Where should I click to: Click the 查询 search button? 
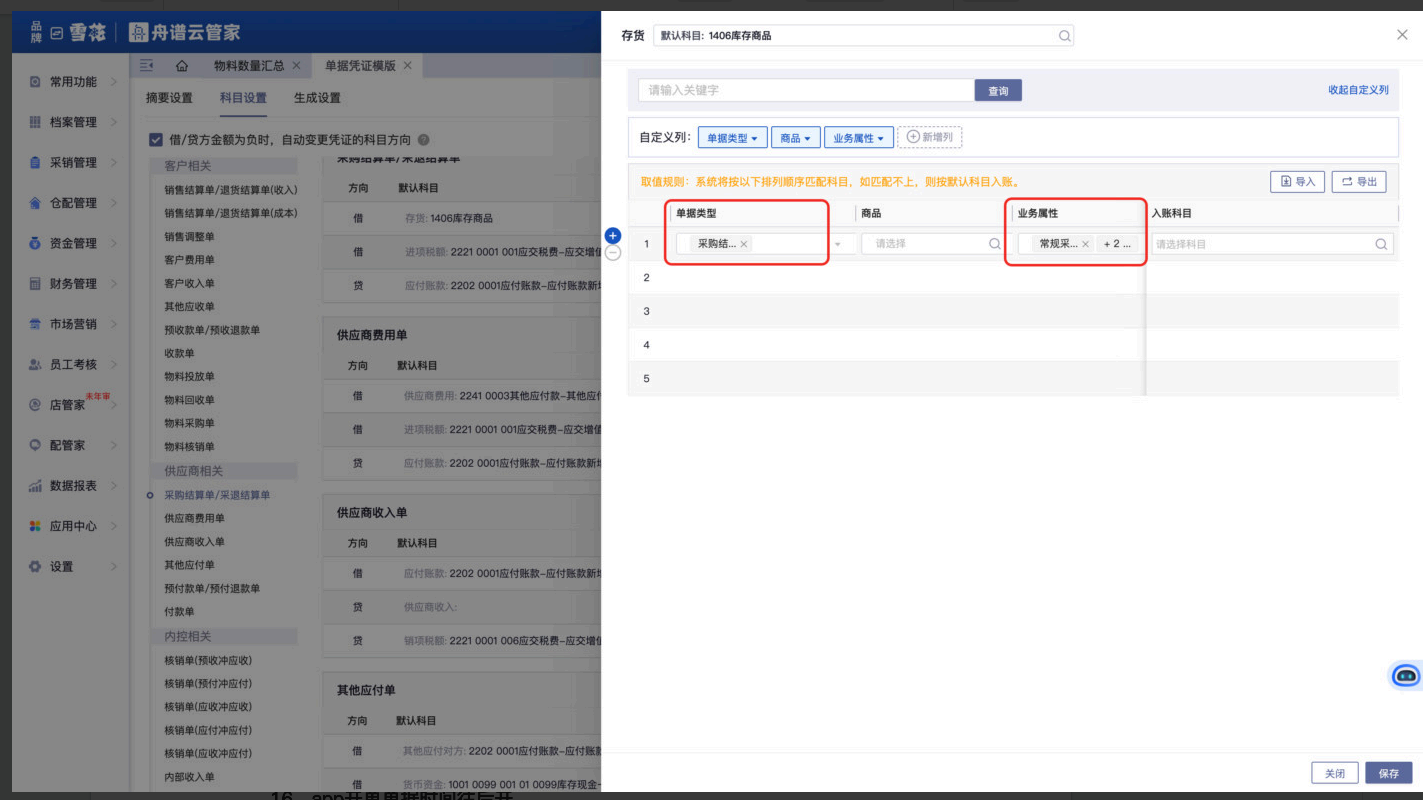point(998,91)
